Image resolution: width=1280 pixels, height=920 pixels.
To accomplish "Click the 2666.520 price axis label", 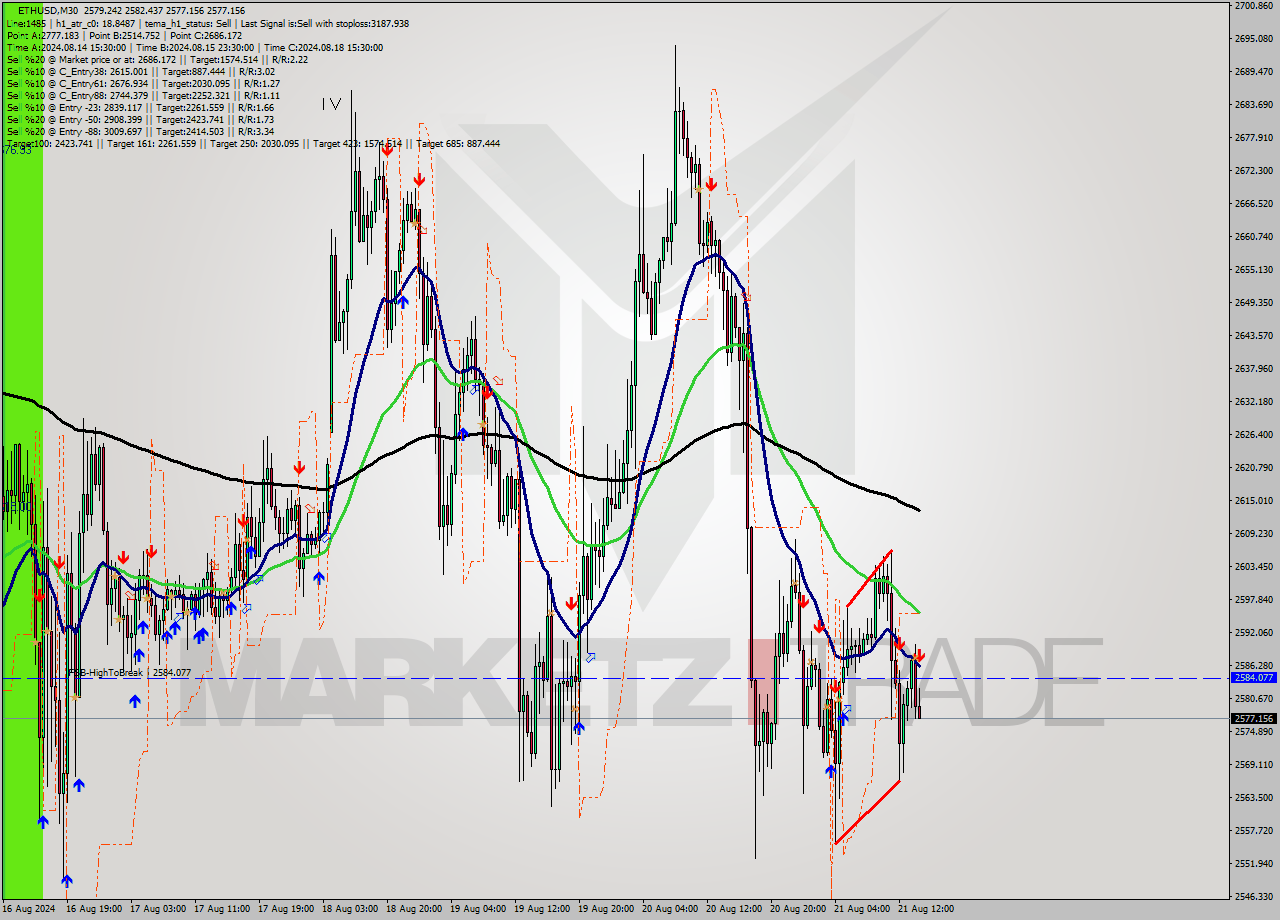I will (1254, 204).
